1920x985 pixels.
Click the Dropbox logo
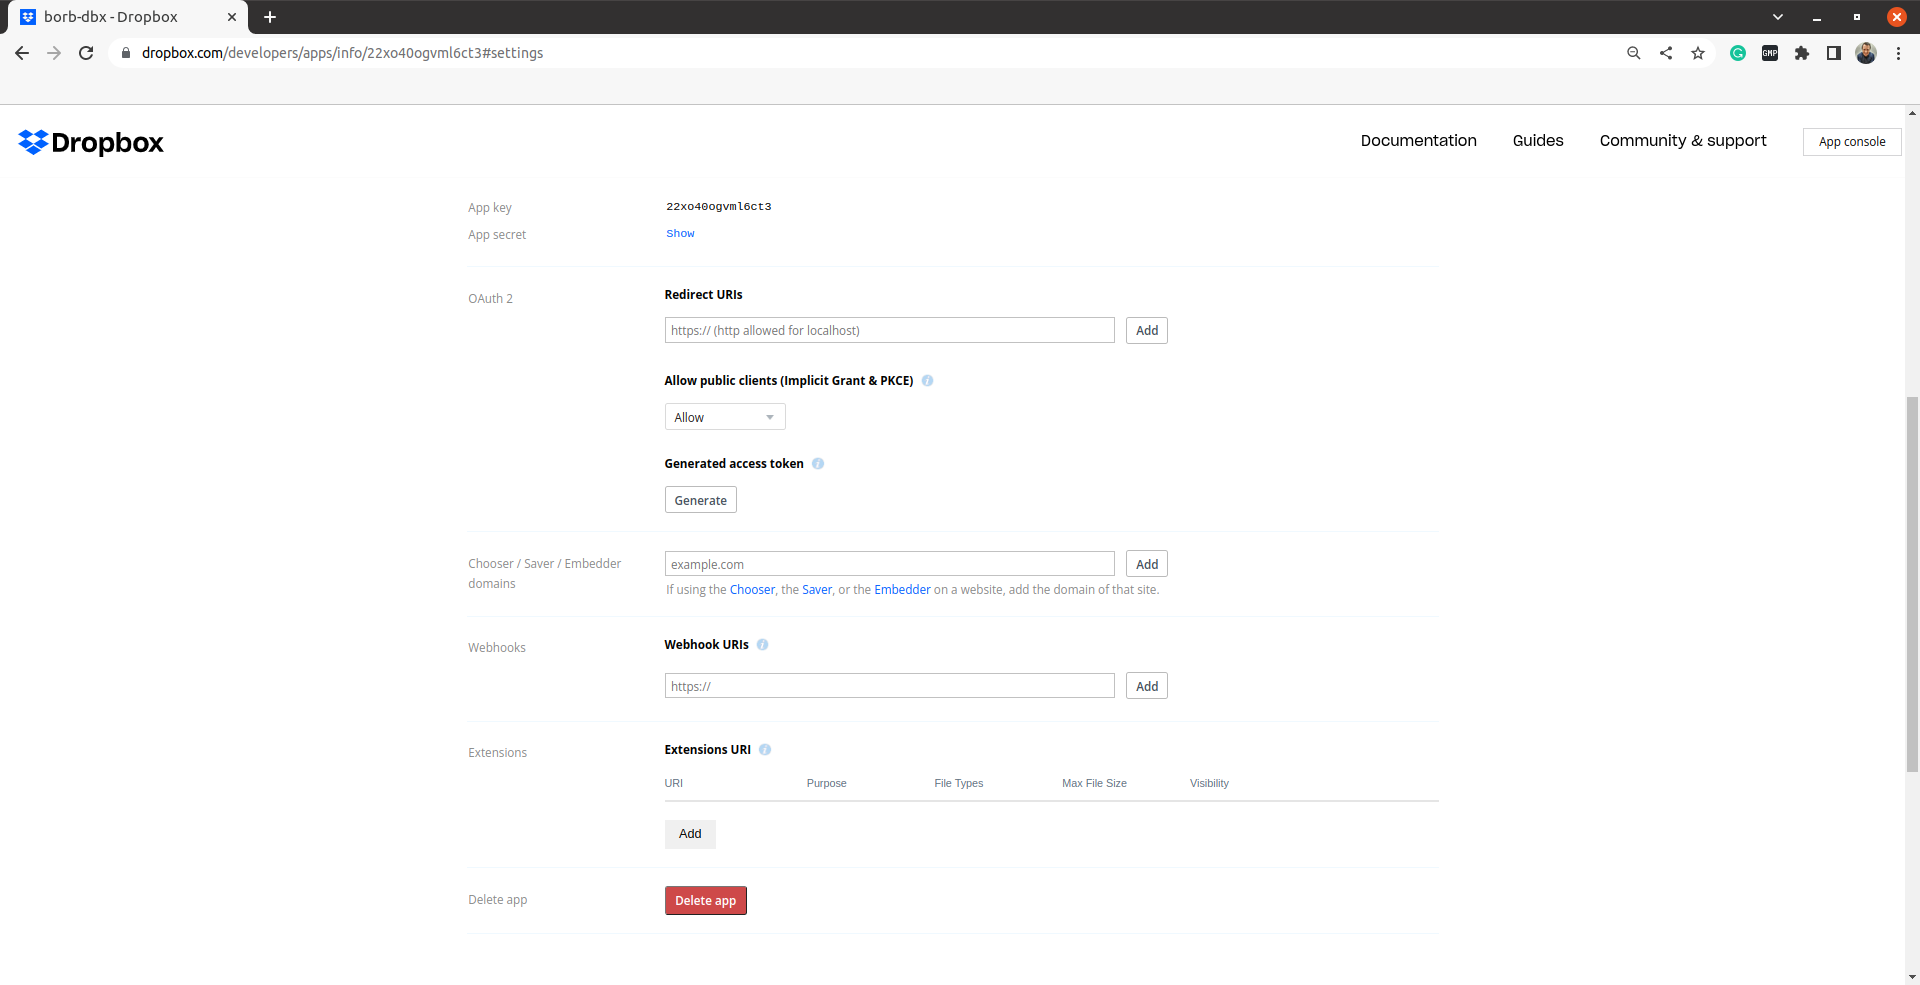click(x=91, y=143)
